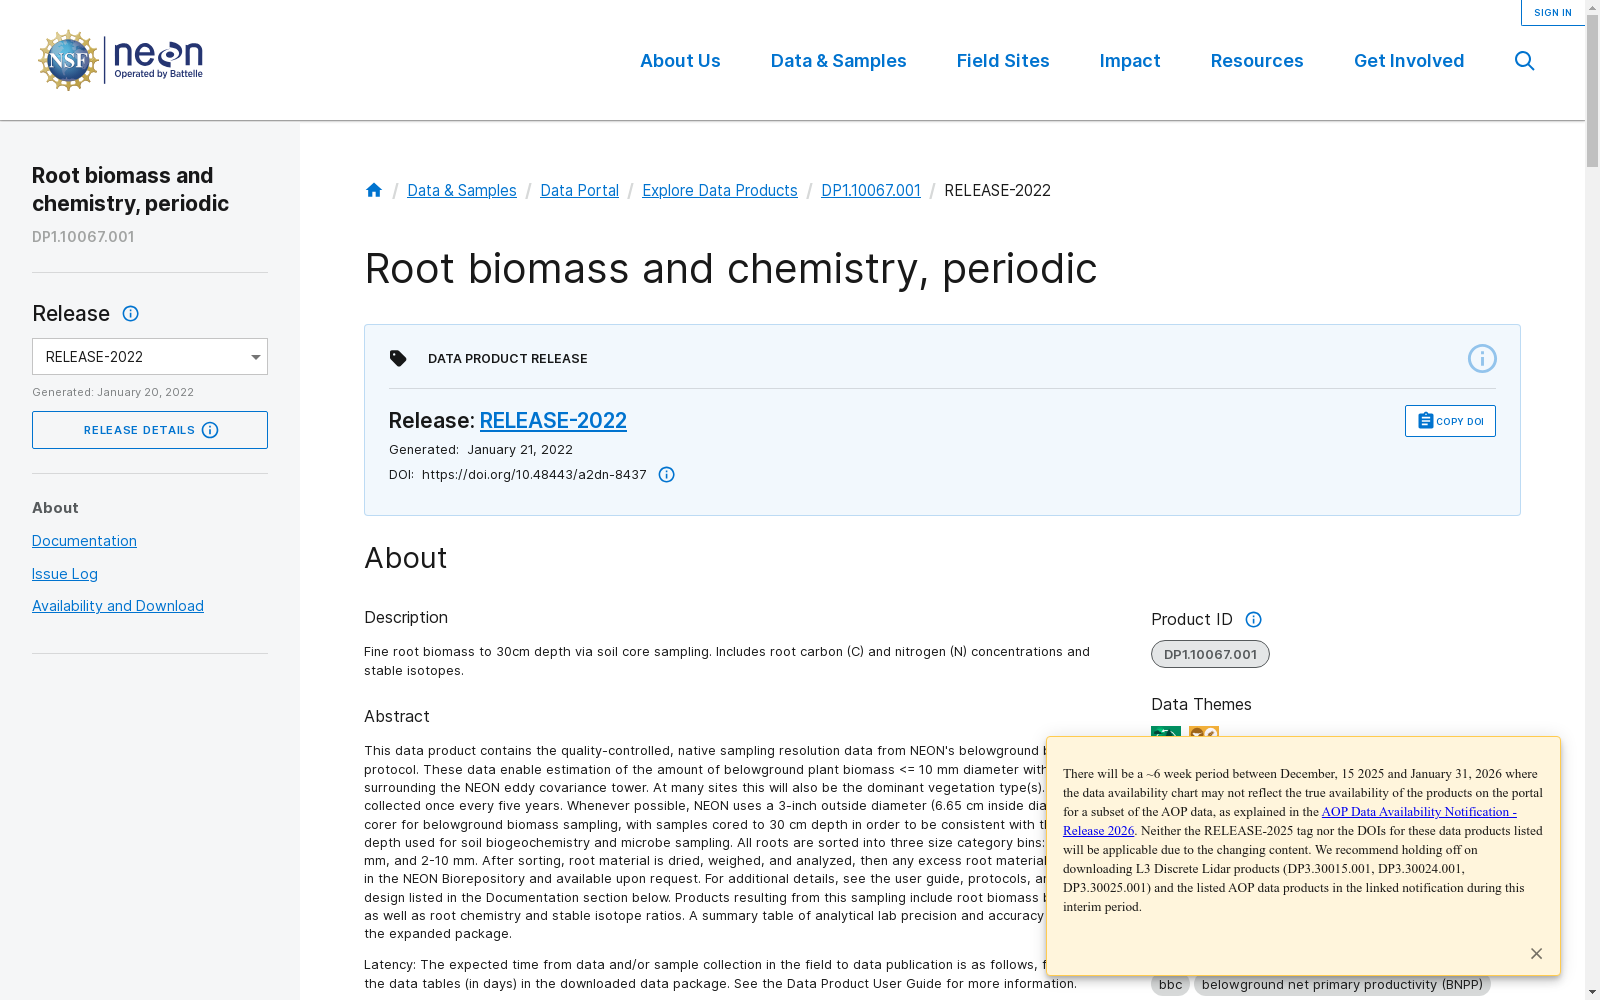Open the site search magnifier
This screenshot has width=1600, height=1000.
[1524, 61]
